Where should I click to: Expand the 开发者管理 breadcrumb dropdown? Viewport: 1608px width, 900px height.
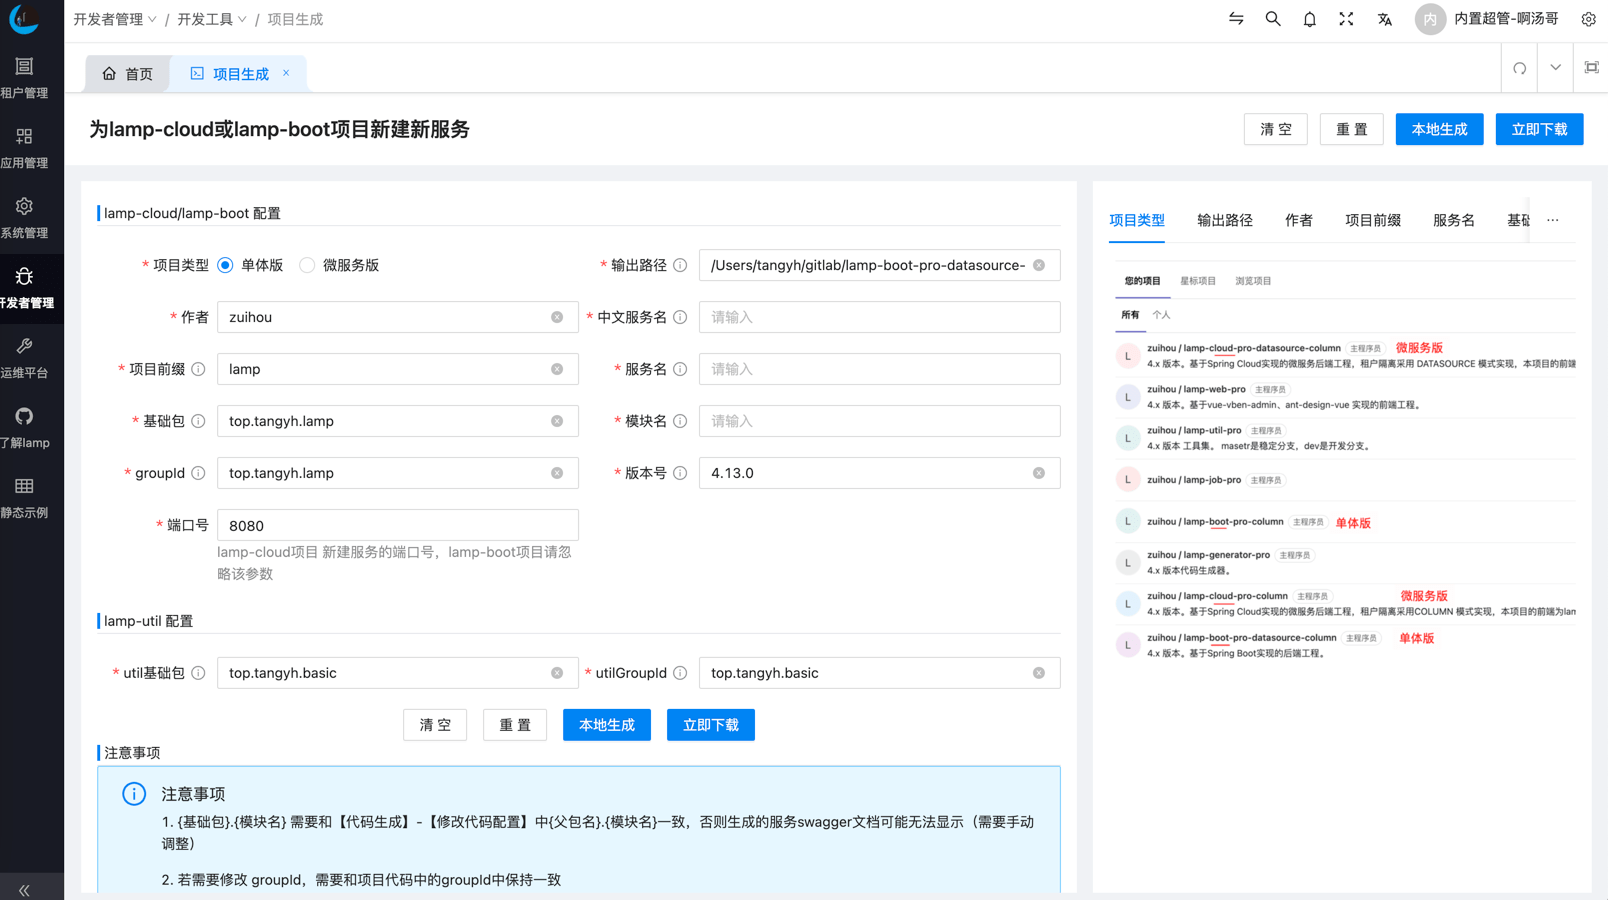click(x=115, y=19)
